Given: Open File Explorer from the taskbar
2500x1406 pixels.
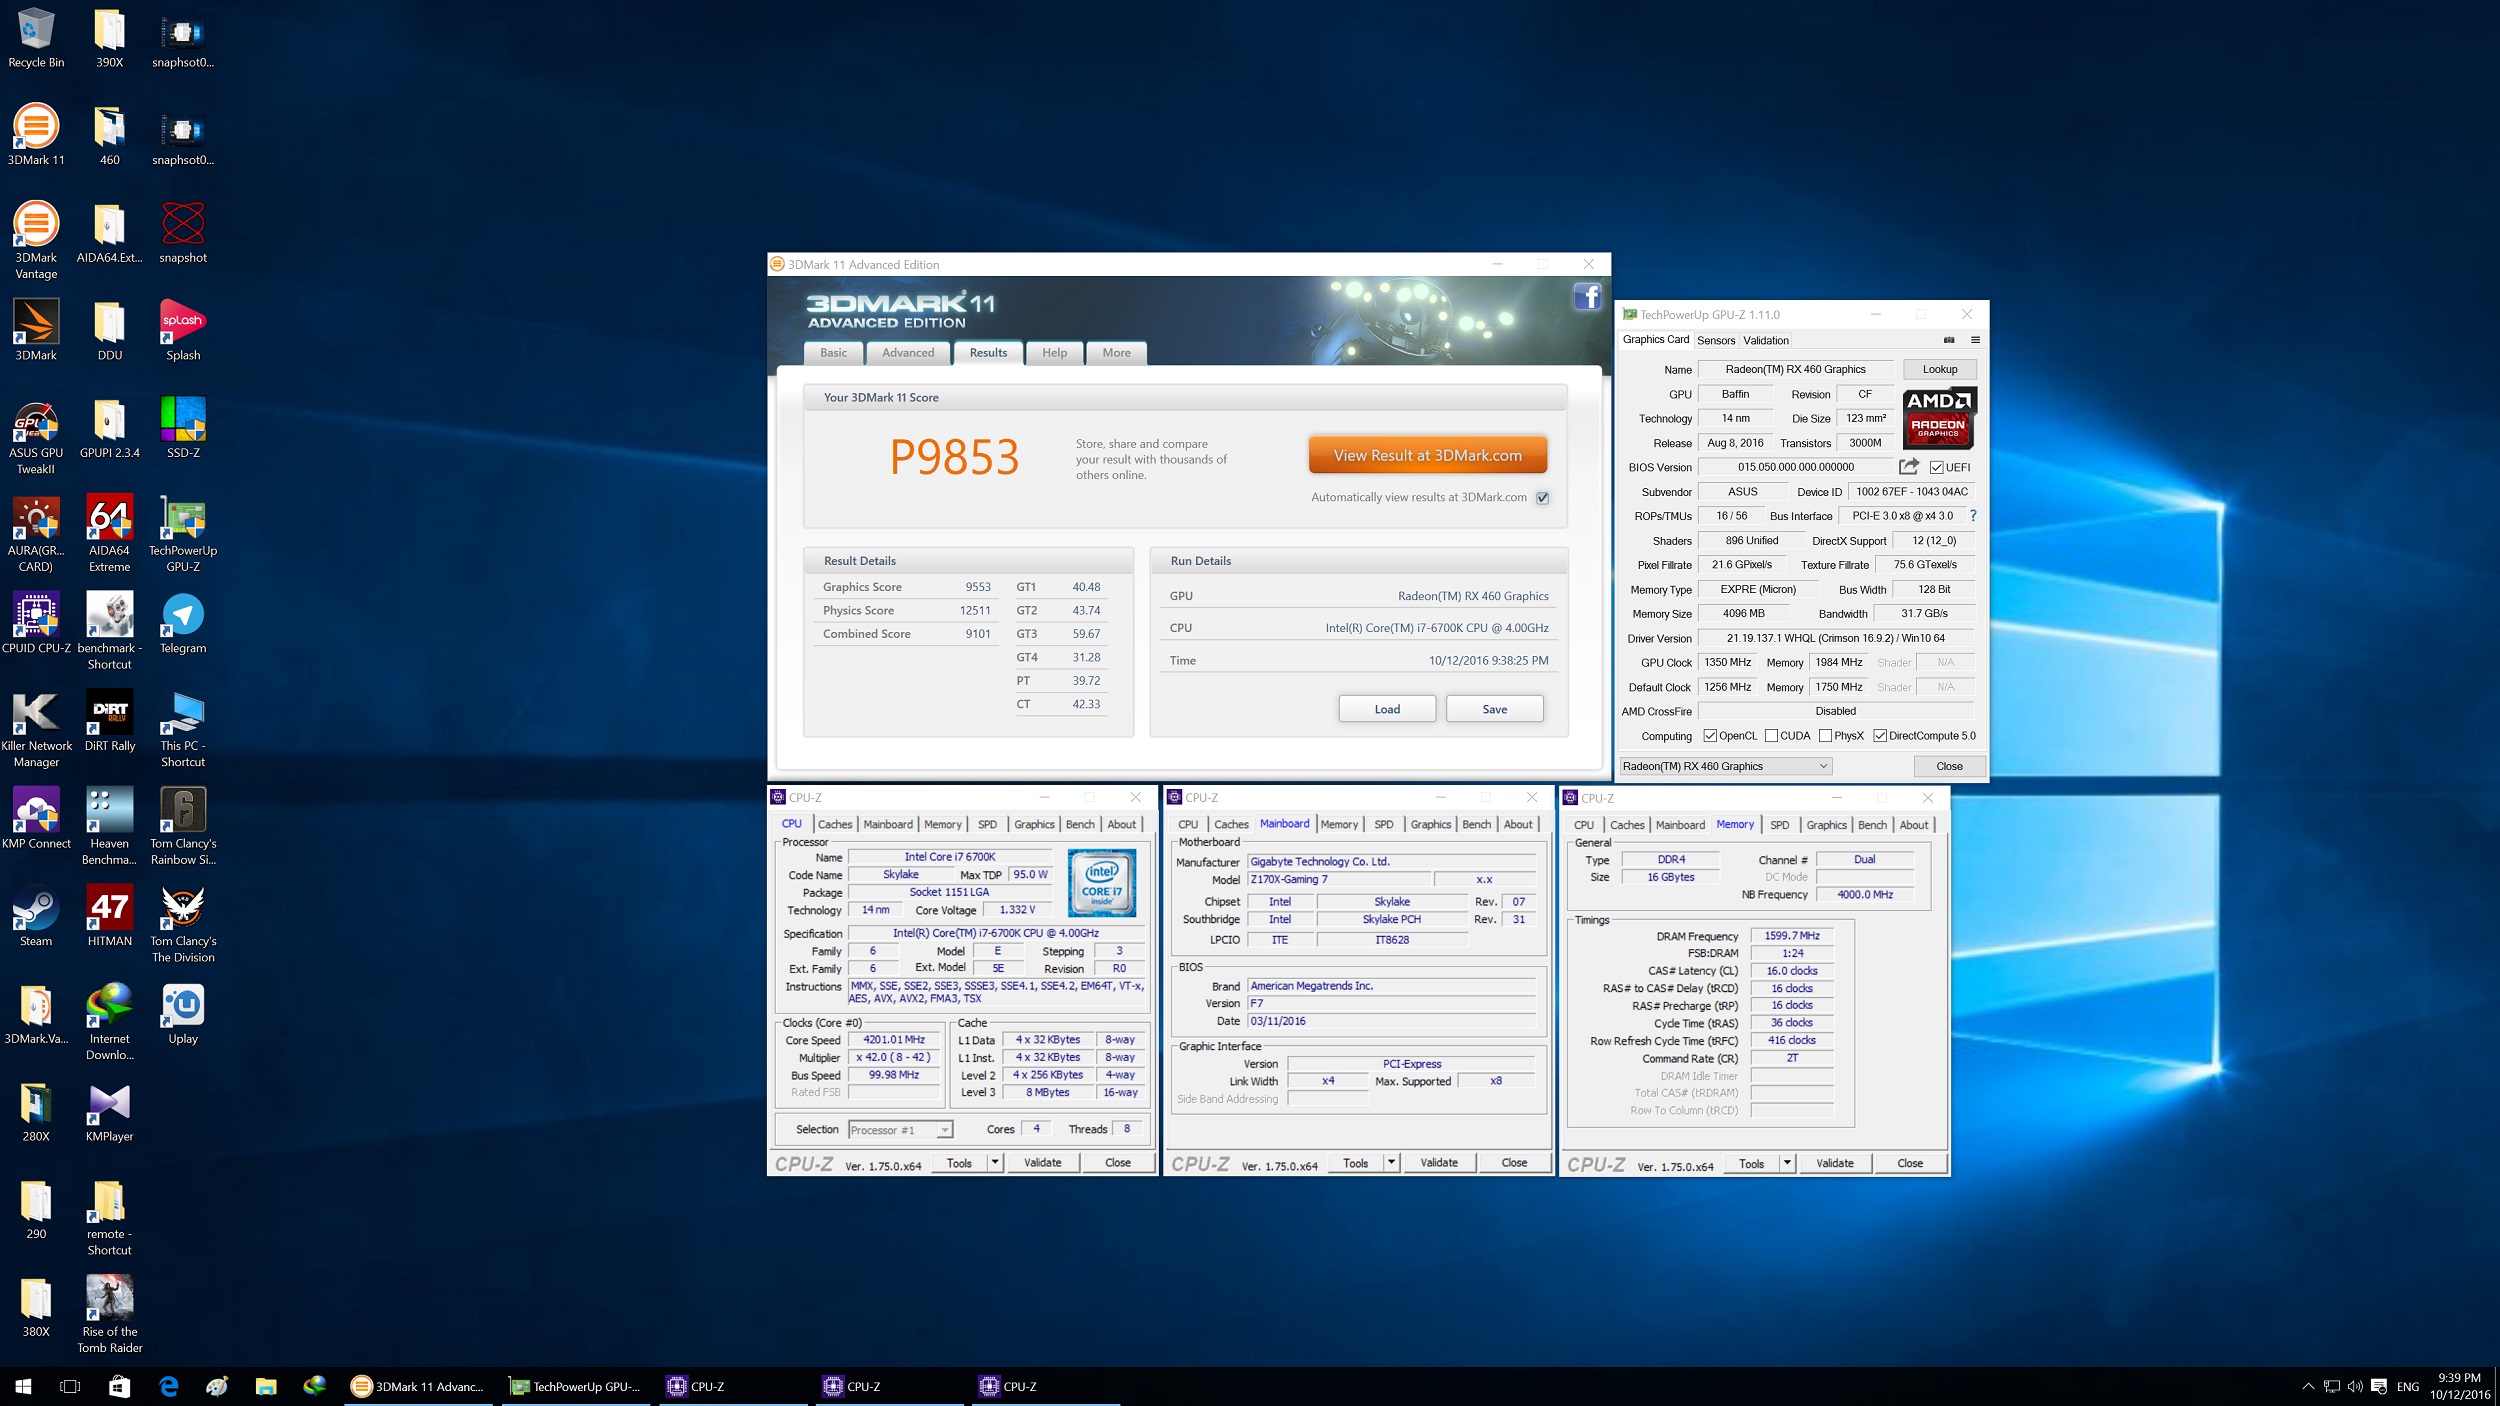Looking at the screenshot, I should point(265,1386).
